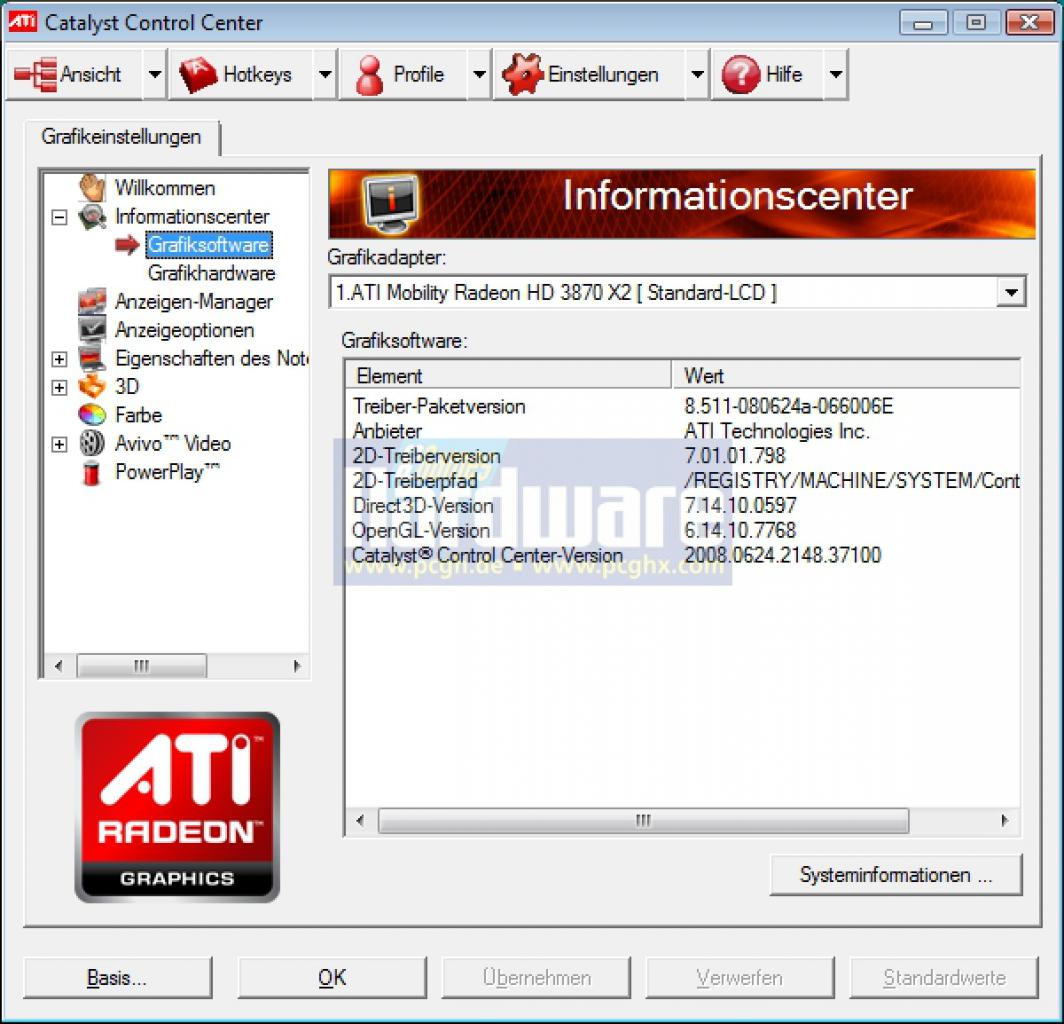Click the tree panel horizontal scrollbar thumb
The height and width of the screenshot is (1024, 1064).
point(141,666)
